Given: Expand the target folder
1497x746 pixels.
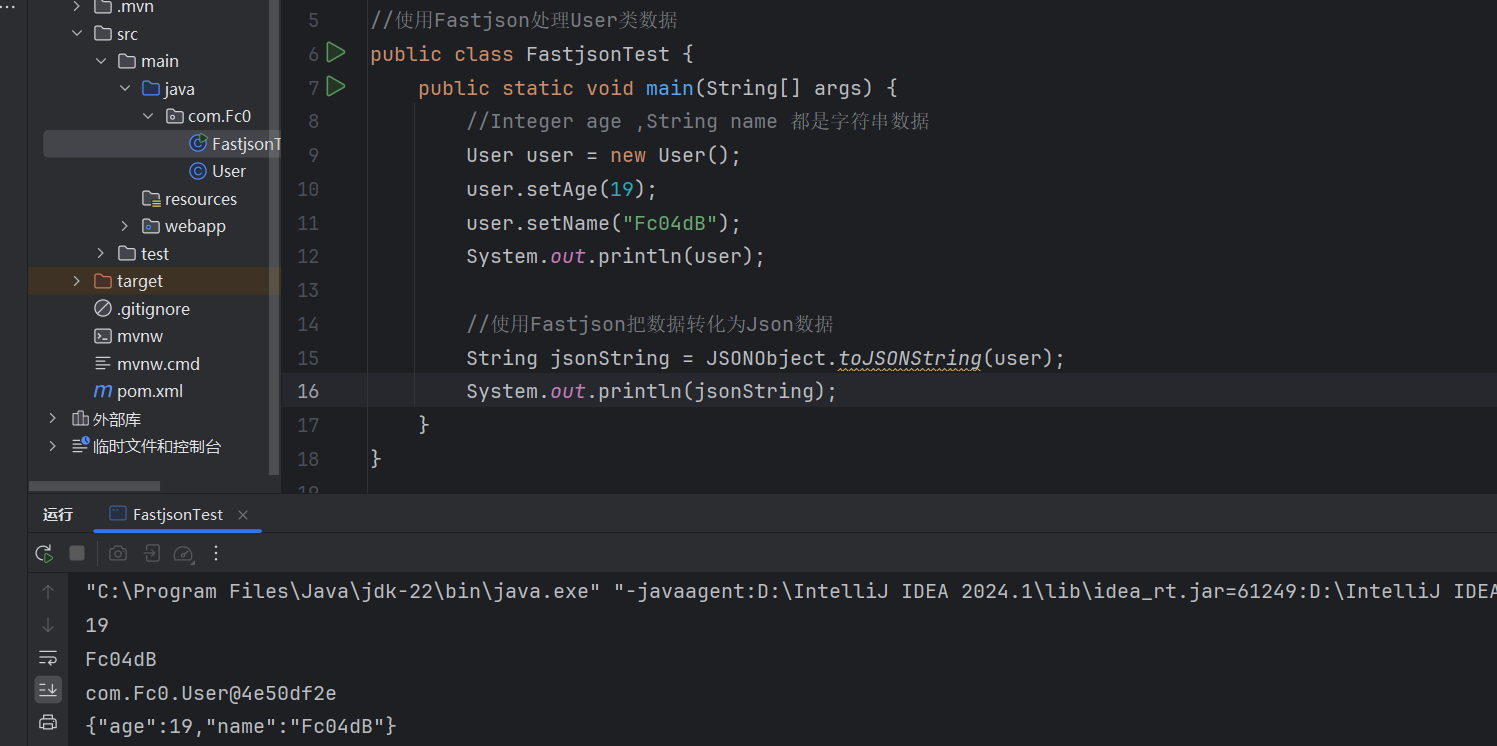Looking at the screenshot, I should click(77, 282).
